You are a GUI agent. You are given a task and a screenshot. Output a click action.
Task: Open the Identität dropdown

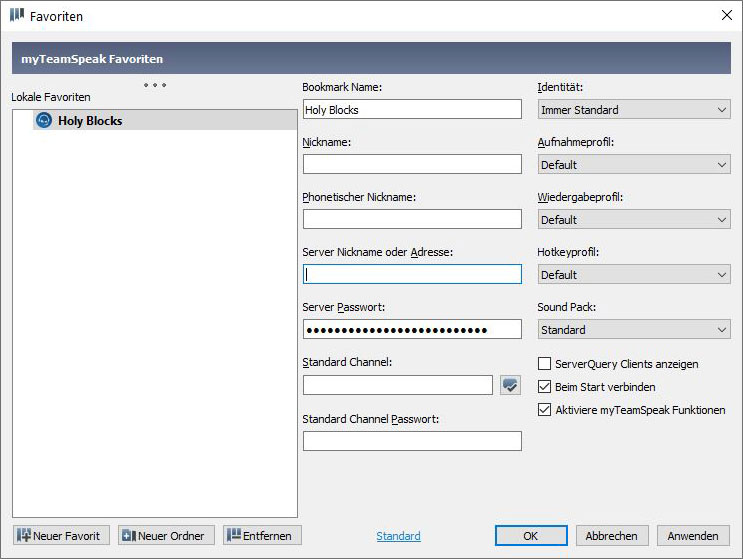tap(634, 110)
